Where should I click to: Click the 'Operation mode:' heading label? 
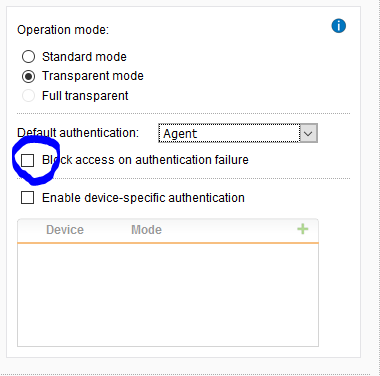[63, 30]
